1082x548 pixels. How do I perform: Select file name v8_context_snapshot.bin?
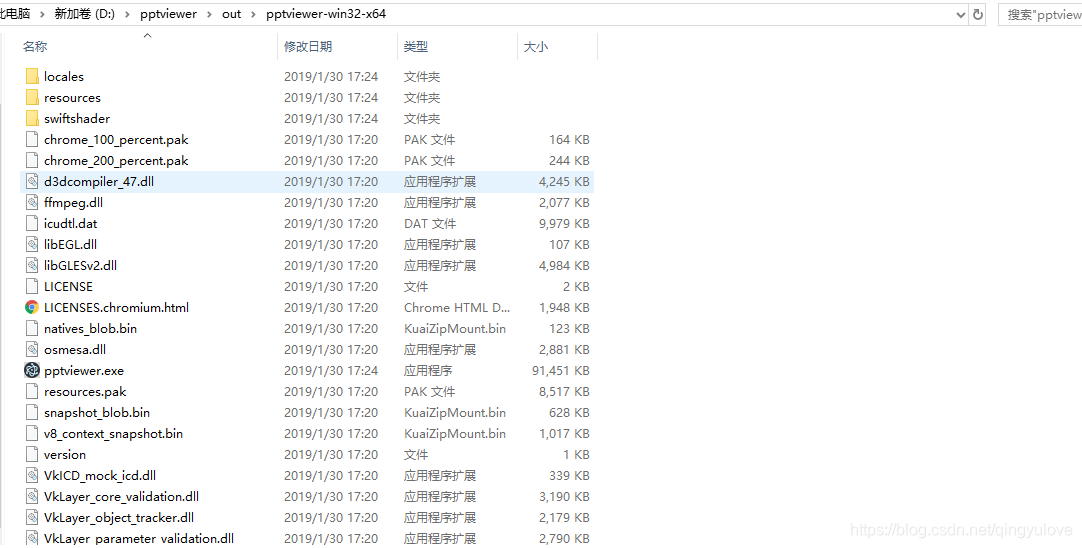click(x=113, y=433)
